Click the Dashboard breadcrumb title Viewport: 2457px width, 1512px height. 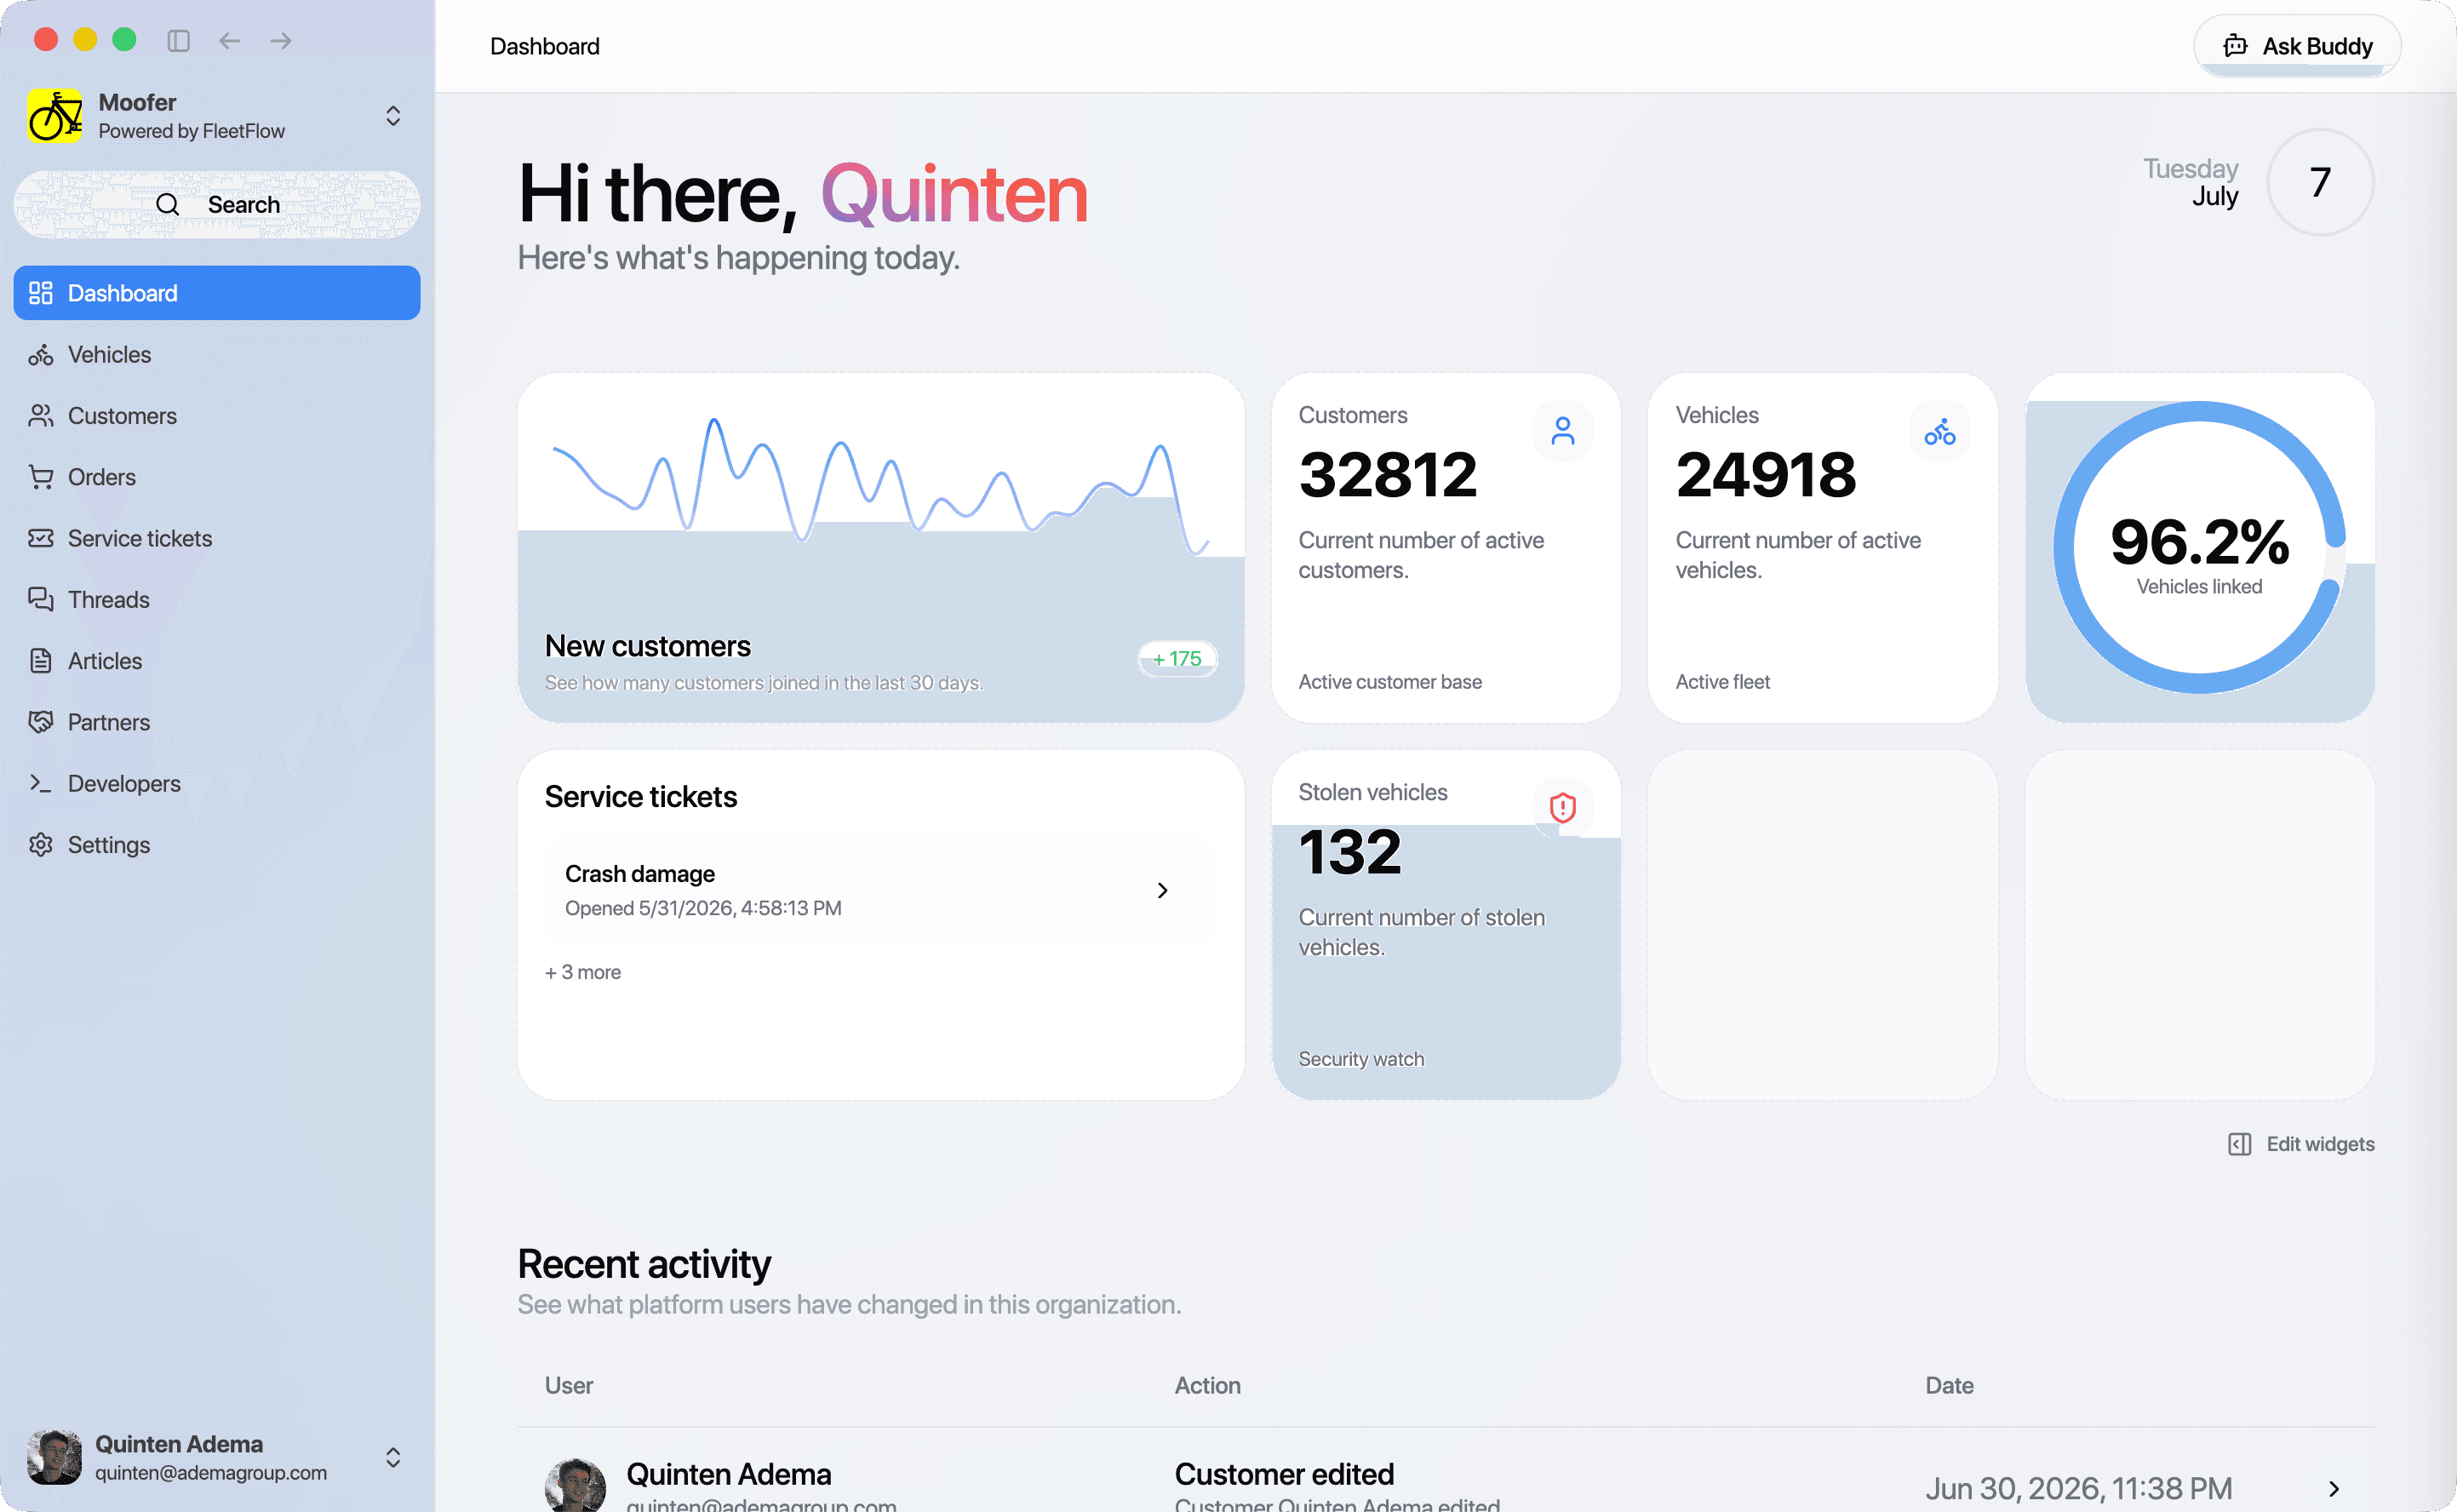click(x=545, y=46)
